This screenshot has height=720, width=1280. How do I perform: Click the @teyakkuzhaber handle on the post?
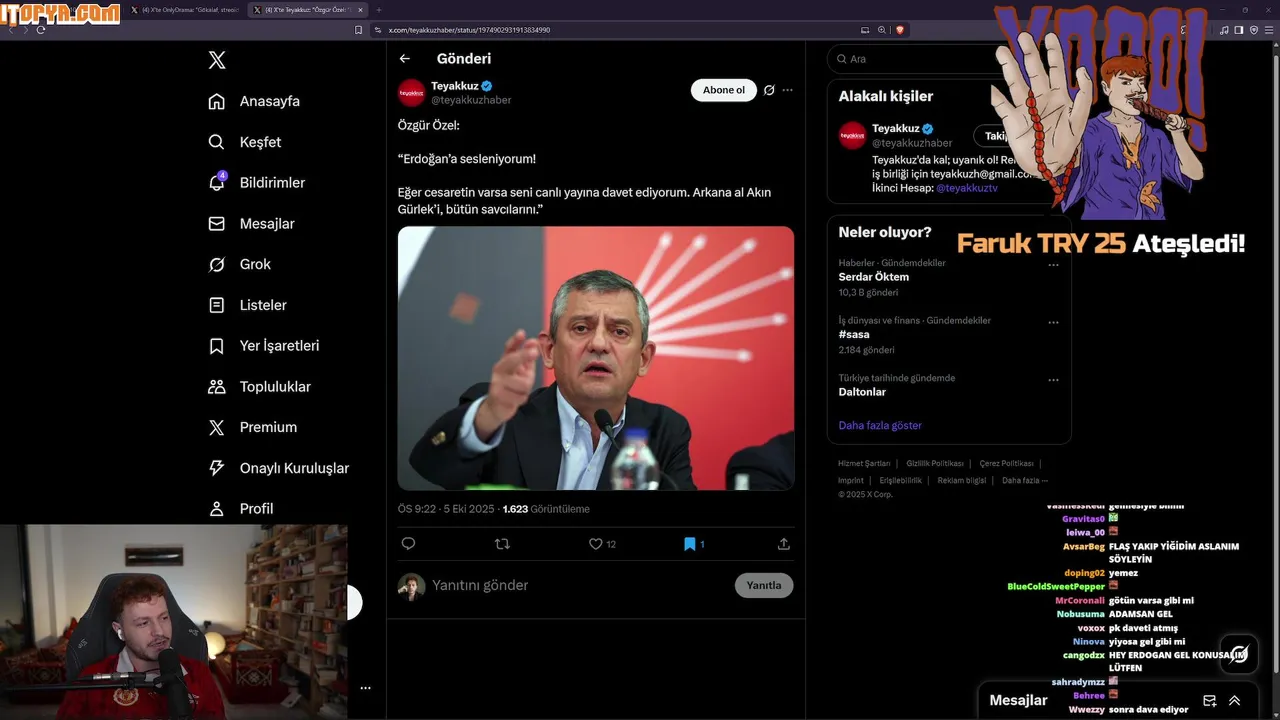pyautogui.click(x=471, y=100)
